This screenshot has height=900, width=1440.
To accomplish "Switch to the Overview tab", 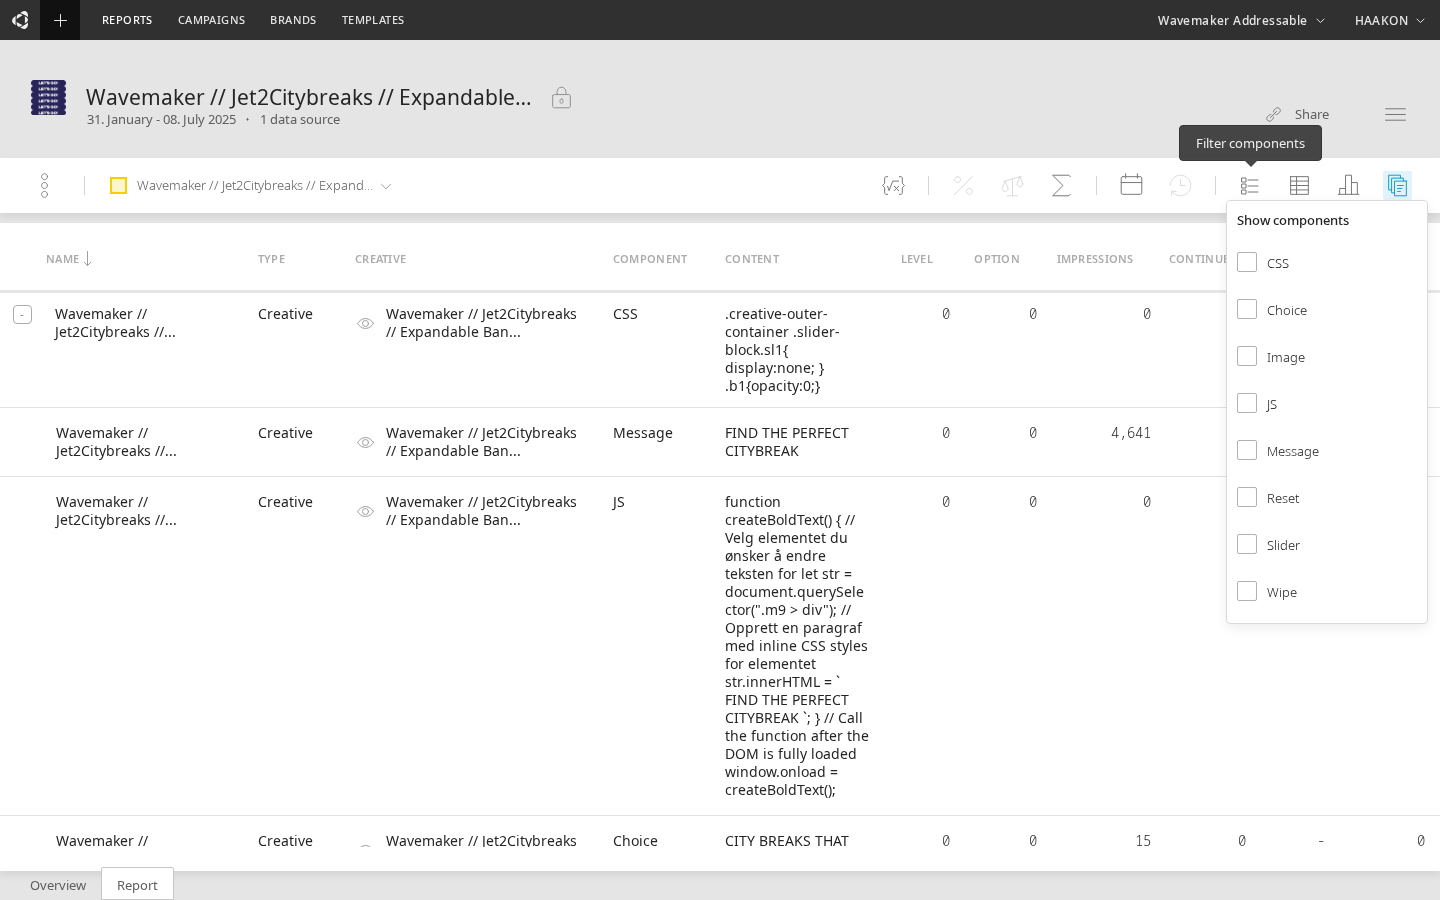I will tap(58, 885).
